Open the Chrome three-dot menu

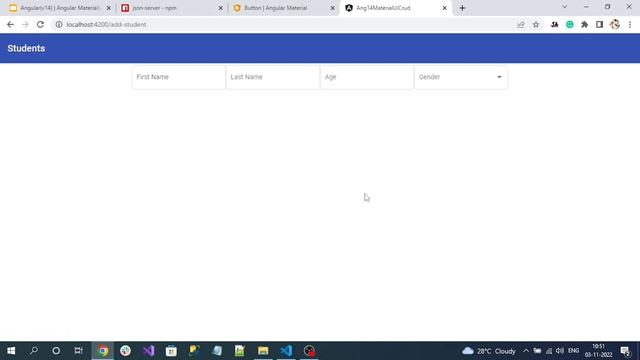point(630,24)
